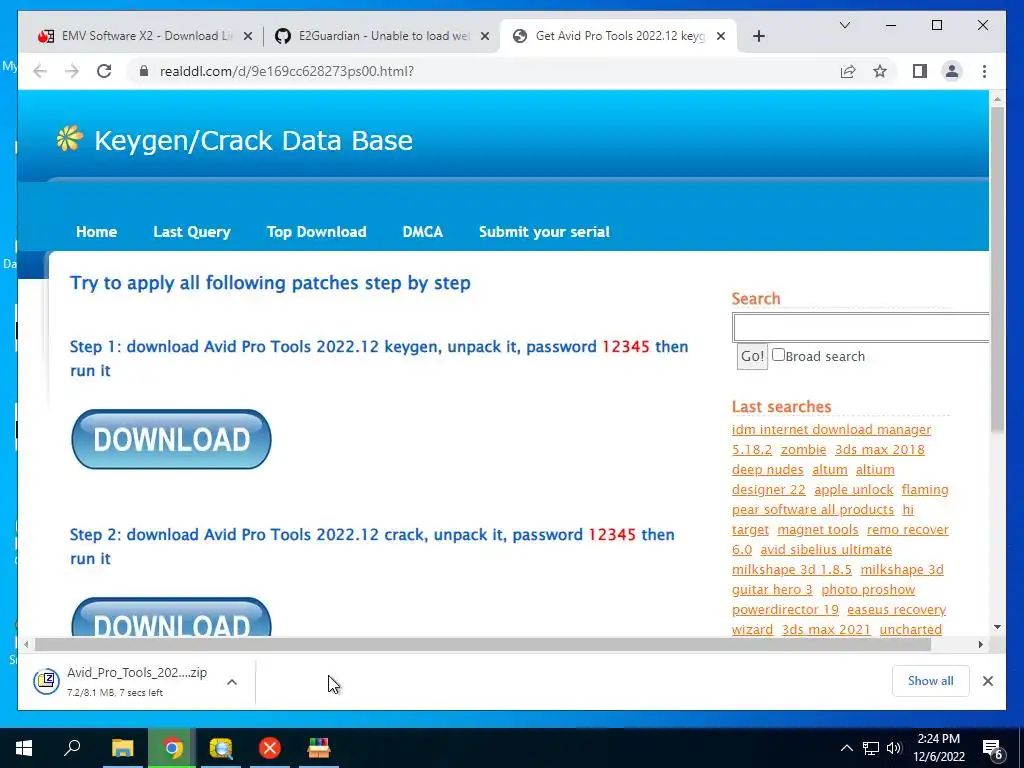Click the network tray icon
Image resolution: width=1024 pixels, height=768 pixels.
(x=871, y=748)
